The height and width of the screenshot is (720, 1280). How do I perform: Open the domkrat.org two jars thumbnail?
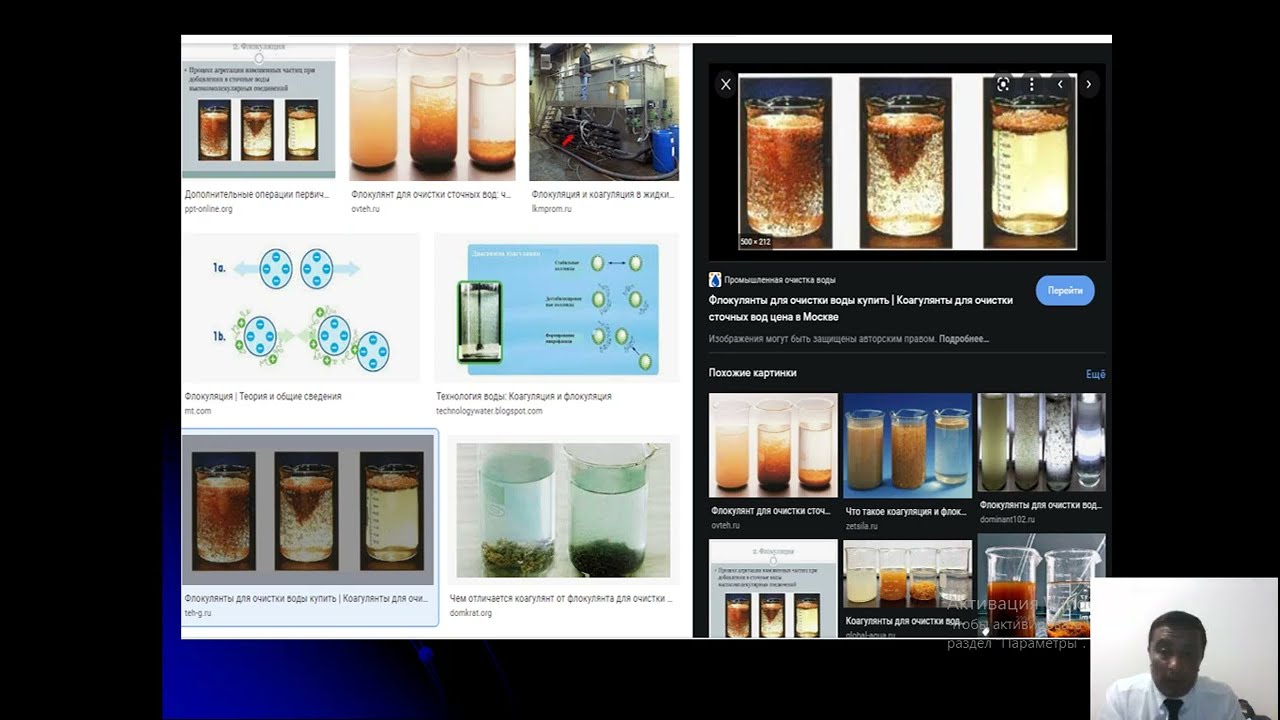click(x=563, y=510)
